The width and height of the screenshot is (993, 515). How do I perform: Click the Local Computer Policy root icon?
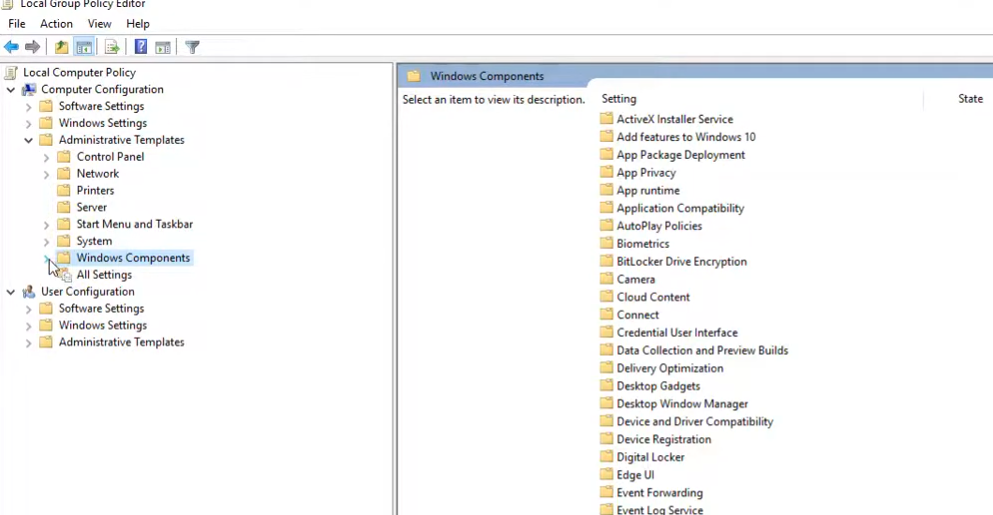tap(11, 72)
